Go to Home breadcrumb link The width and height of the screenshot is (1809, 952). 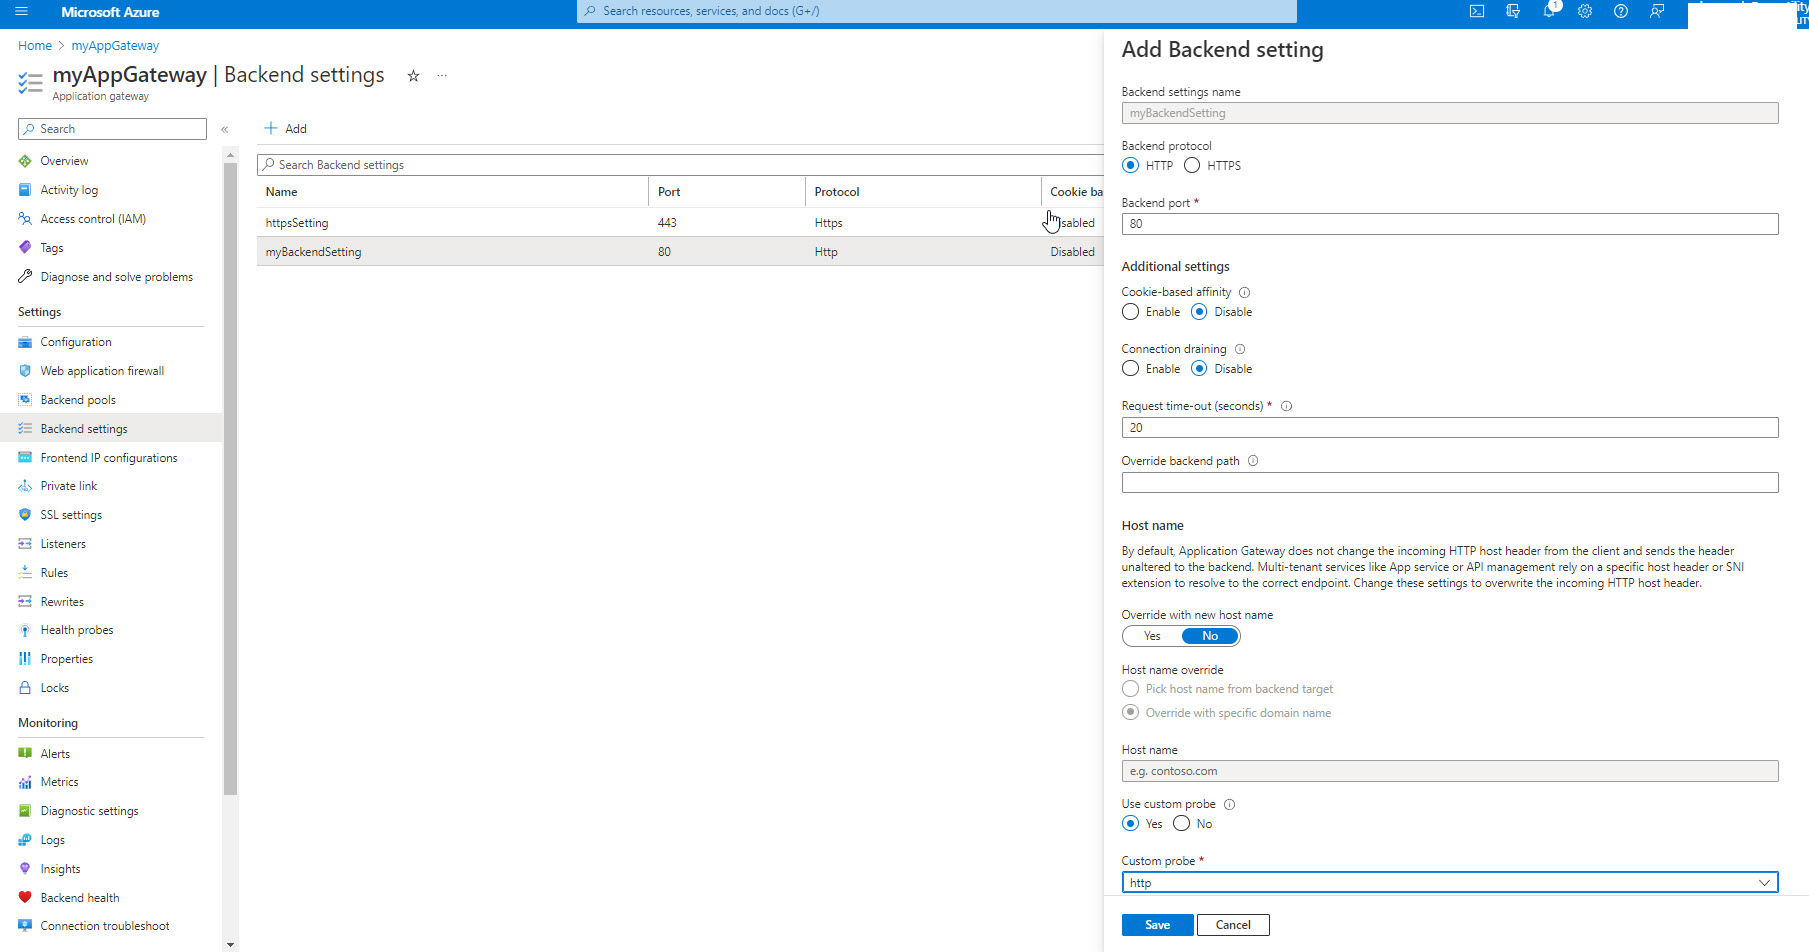point(35,46)
